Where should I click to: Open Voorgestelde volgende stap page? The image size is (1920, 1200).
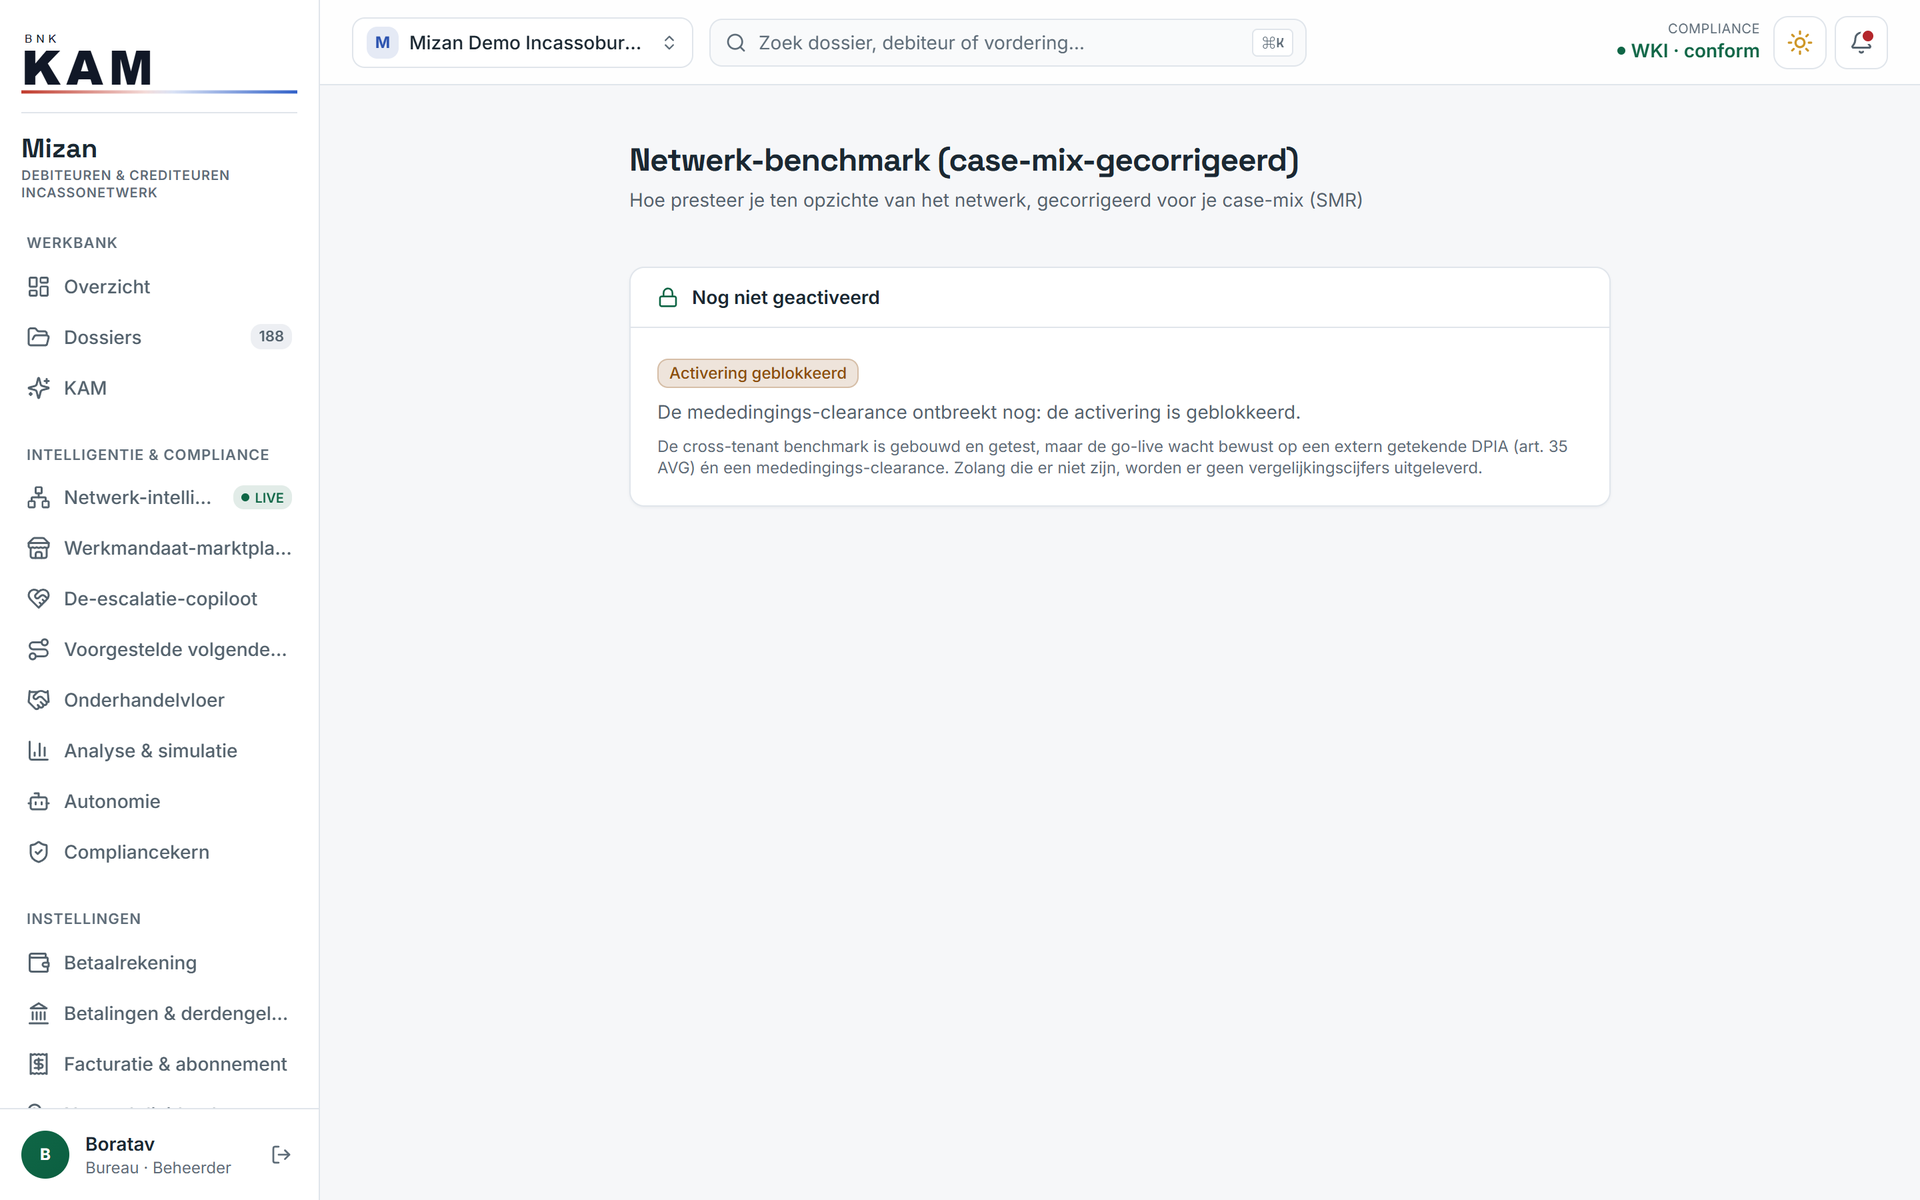[x=159, y=650]
